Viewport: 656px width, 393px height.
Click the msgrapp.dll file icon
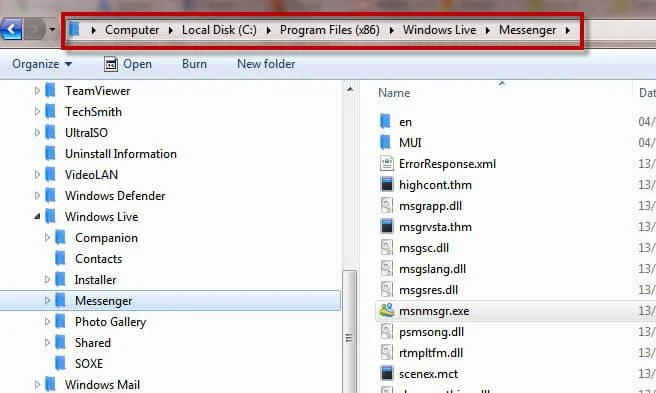click(387, 205)
